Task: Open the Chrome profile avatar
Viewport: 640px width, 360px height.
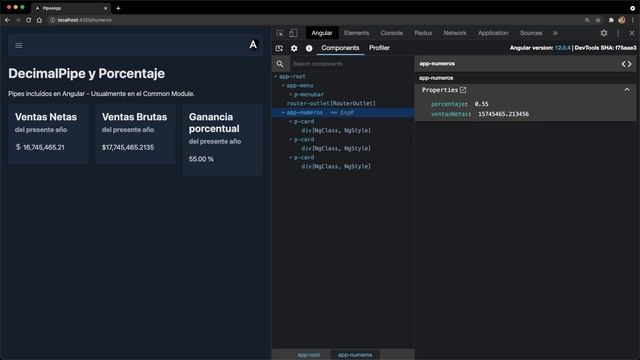Action: coord(622,20)
